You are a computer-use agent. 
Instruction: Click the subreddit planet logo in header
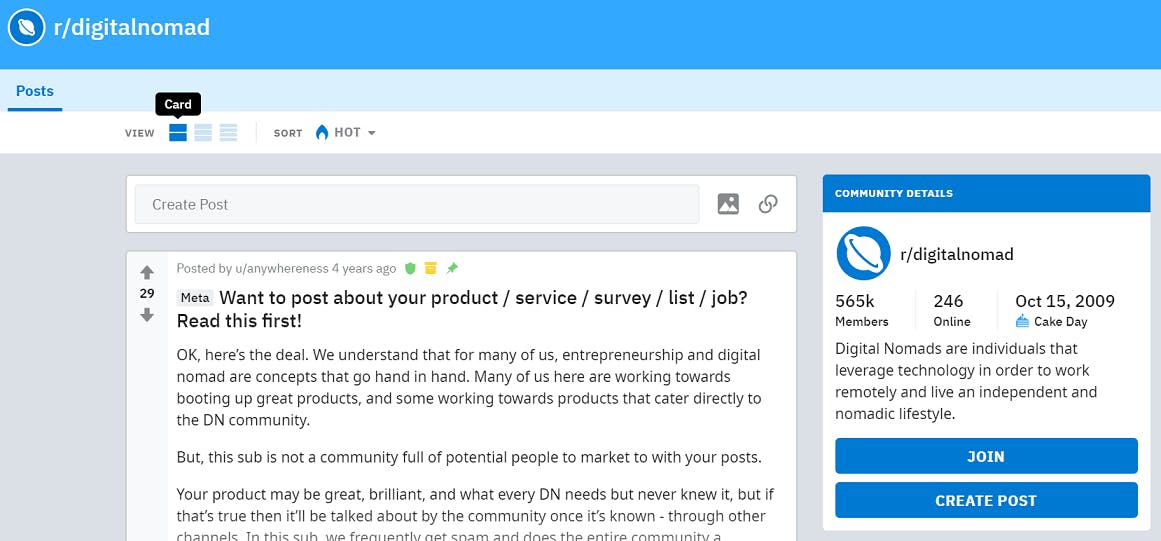(x=27, y=27)
